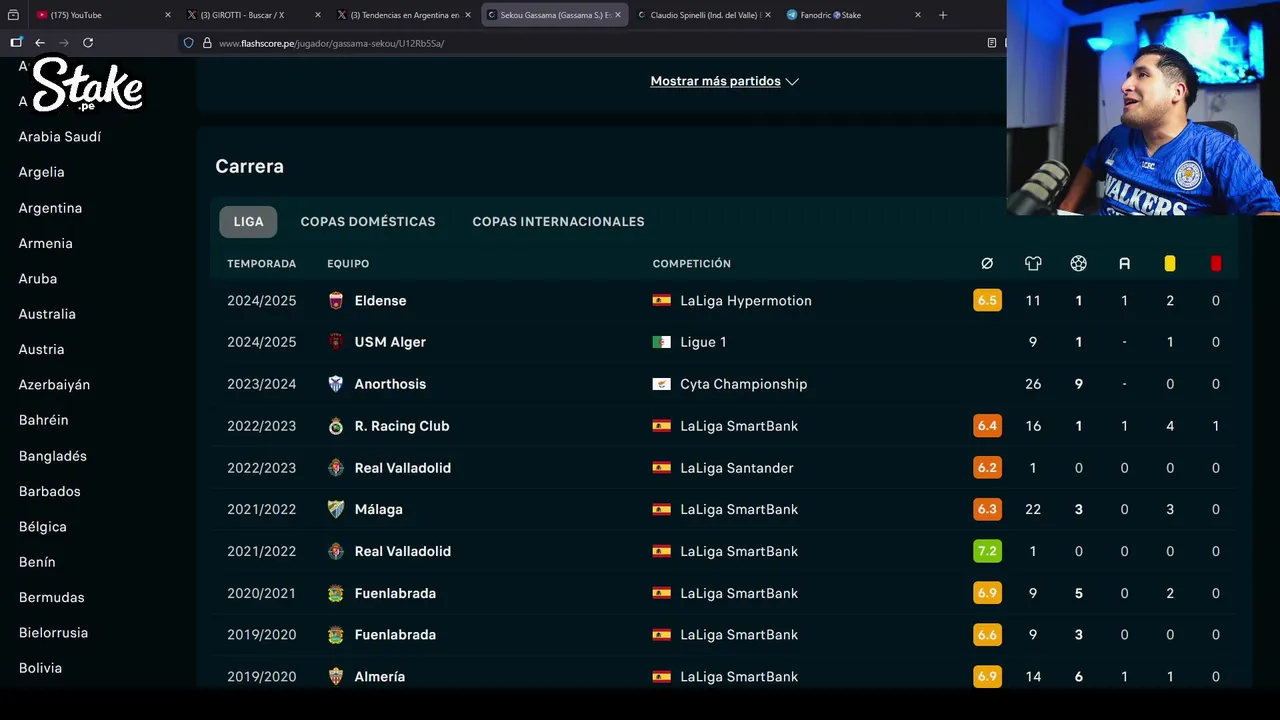The width and height of the screenshot is (1280, 720).
Task: Click Spain flag beside LaLiga Hypermotion
Action: point(661,300)
